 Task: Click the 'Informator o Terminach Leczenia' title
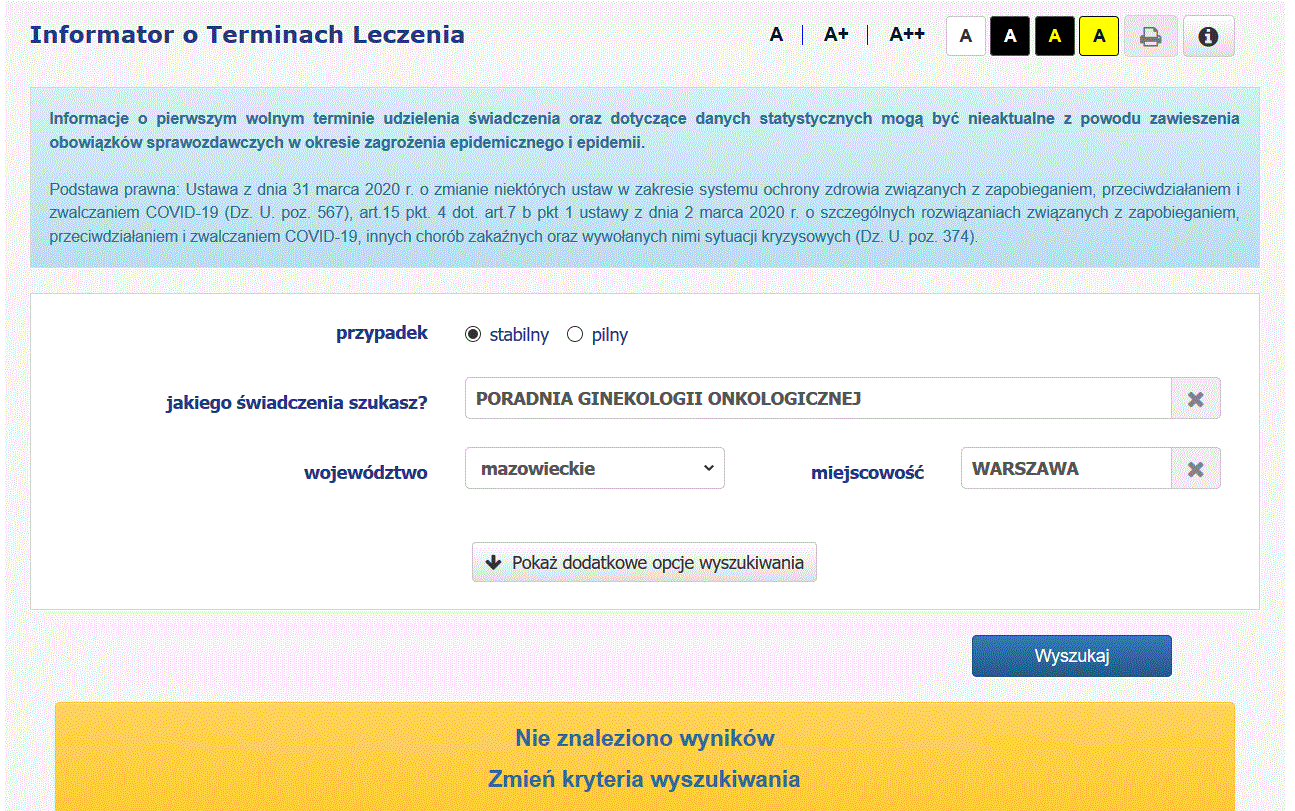tap(247, 35)
